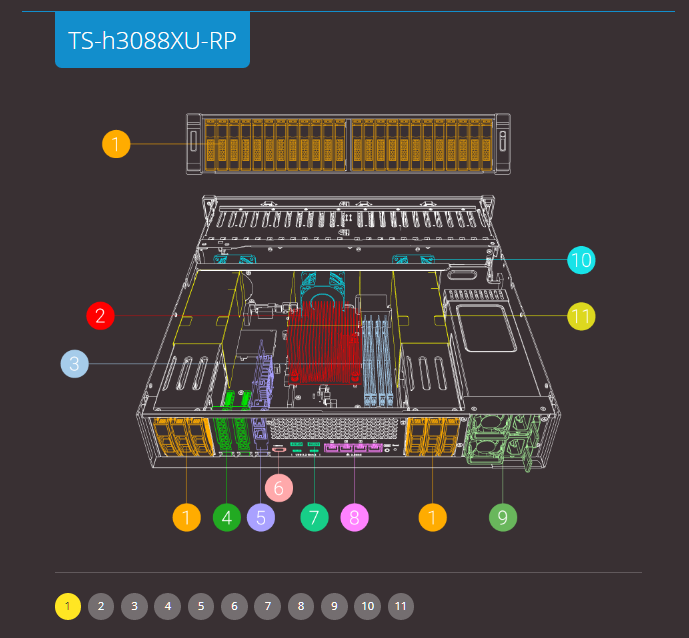
Task: Select yellow page button 1 in bottom navigation
Action: (x=68, y=606)
